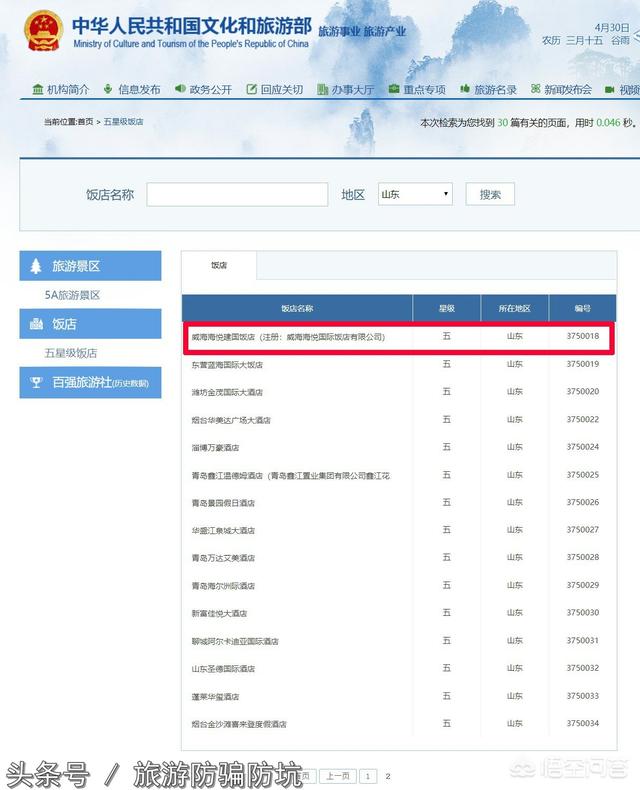
Task: Jump to page 1 of results
Action: point(369,775)
